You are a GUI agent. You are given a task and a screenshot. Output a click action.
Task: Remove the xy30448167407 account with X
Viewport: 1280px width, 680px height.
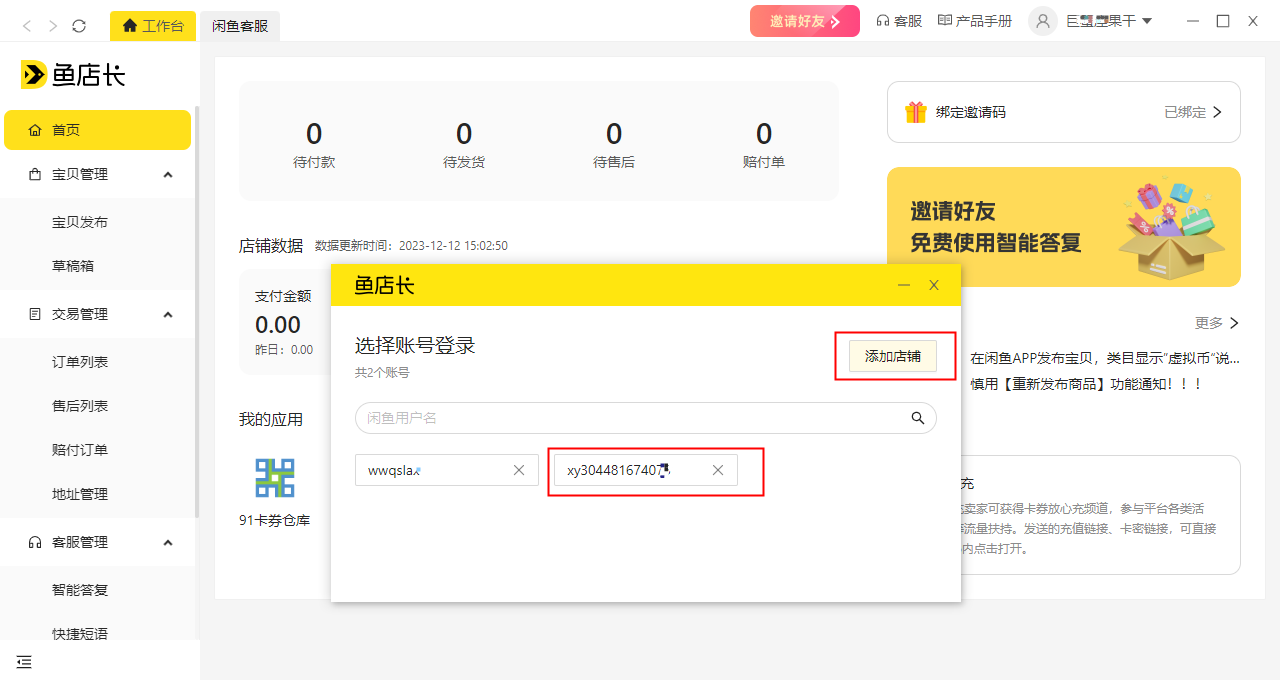point(718,470)
